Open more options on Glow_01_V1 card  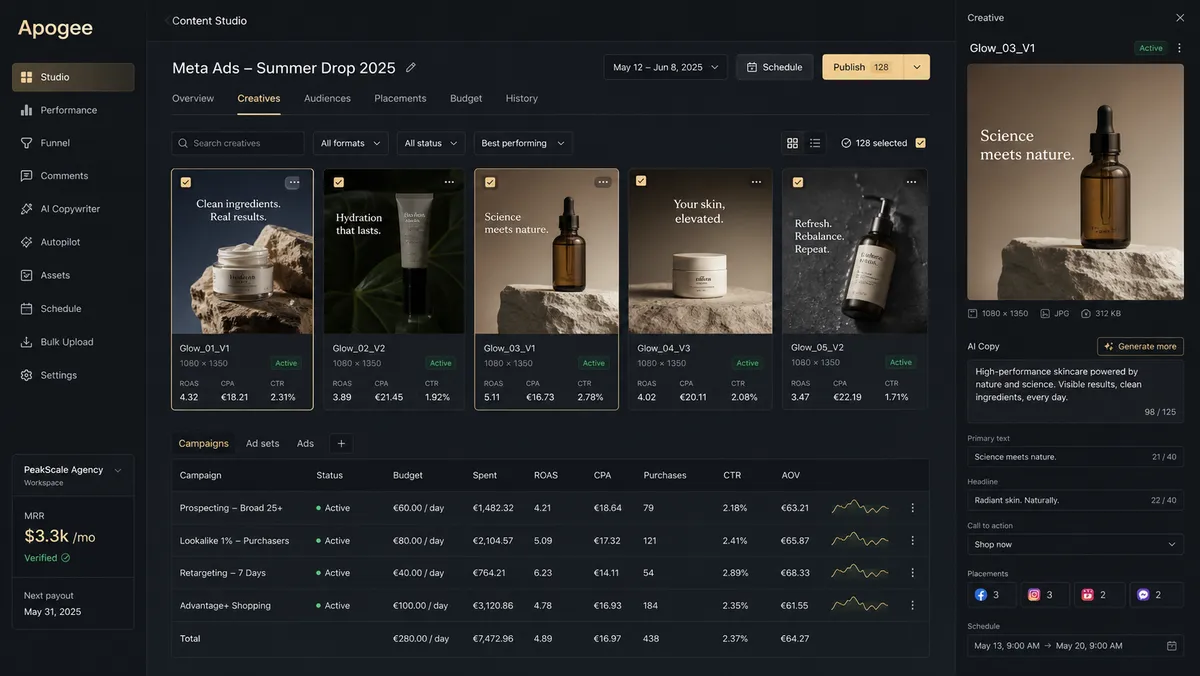pos(293,182)
